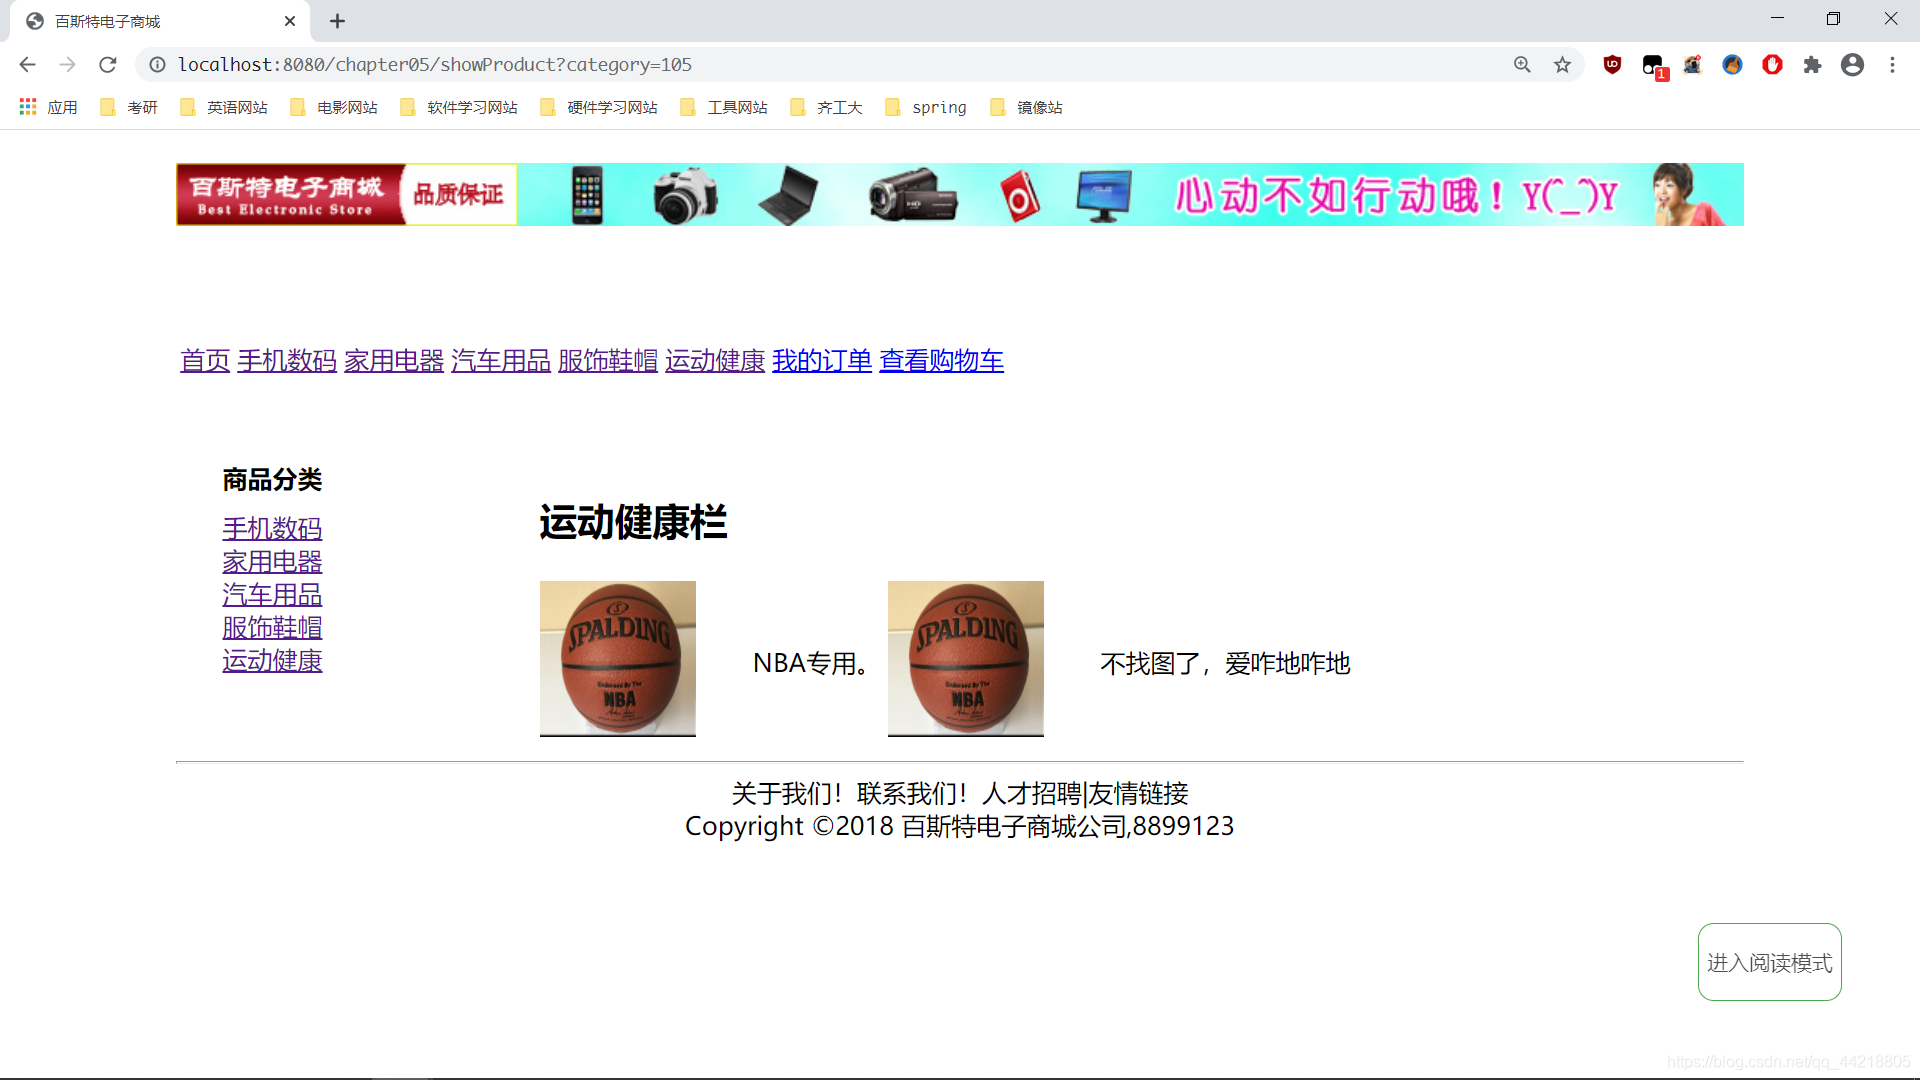Click the 运动健康栏 heading text
The image size is (1920, 1080).
click(633, 522)
